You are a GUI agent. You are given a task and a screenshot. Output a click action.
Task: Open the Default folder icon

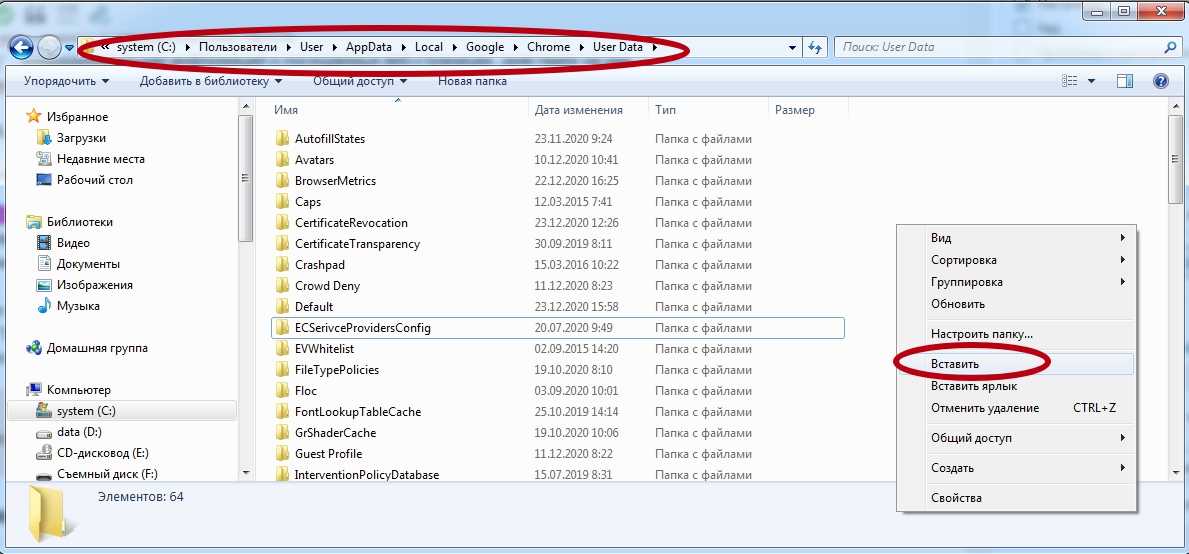(282, 307)
